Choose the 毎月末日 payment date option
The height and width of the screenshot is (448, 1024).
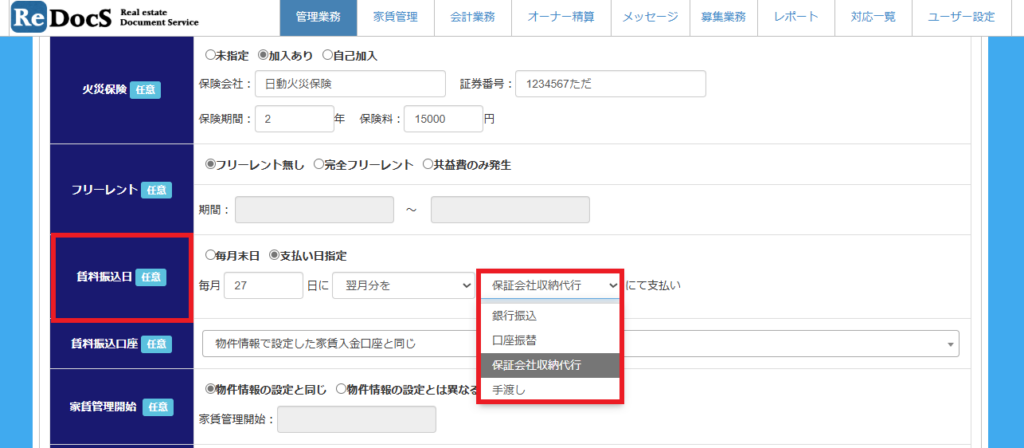coord(210,256)
